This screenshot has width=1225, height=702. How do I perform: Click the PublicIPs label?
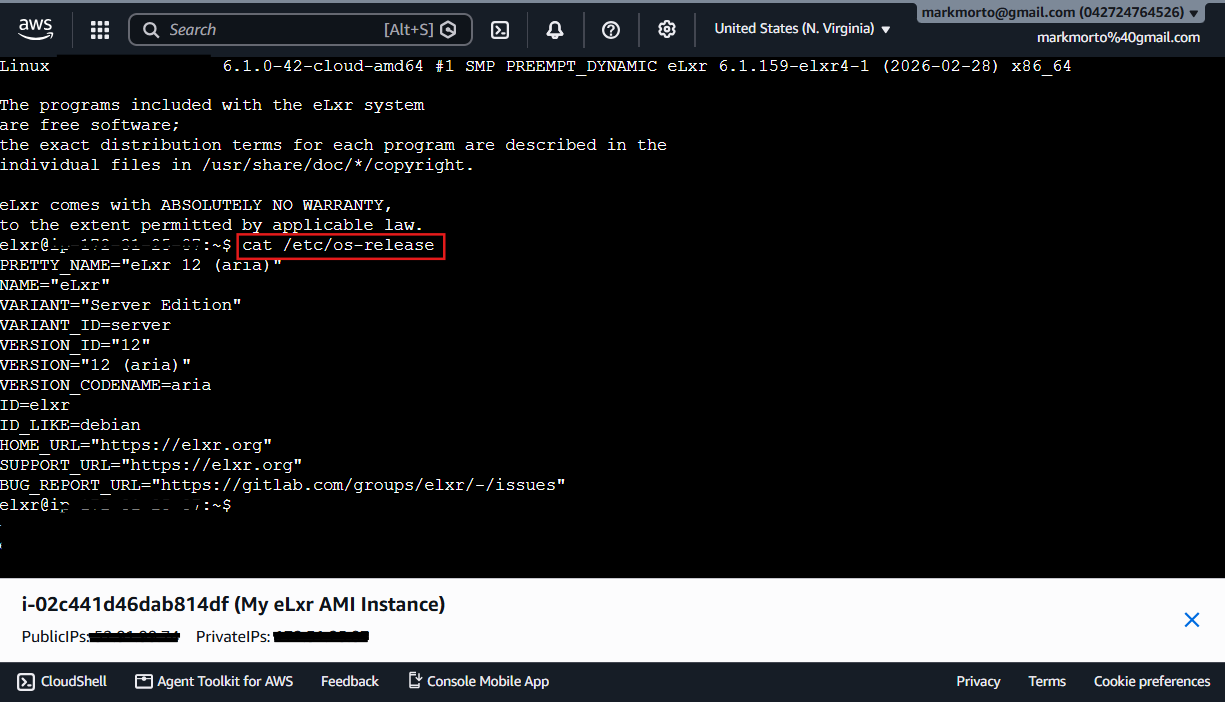point(56,637)
